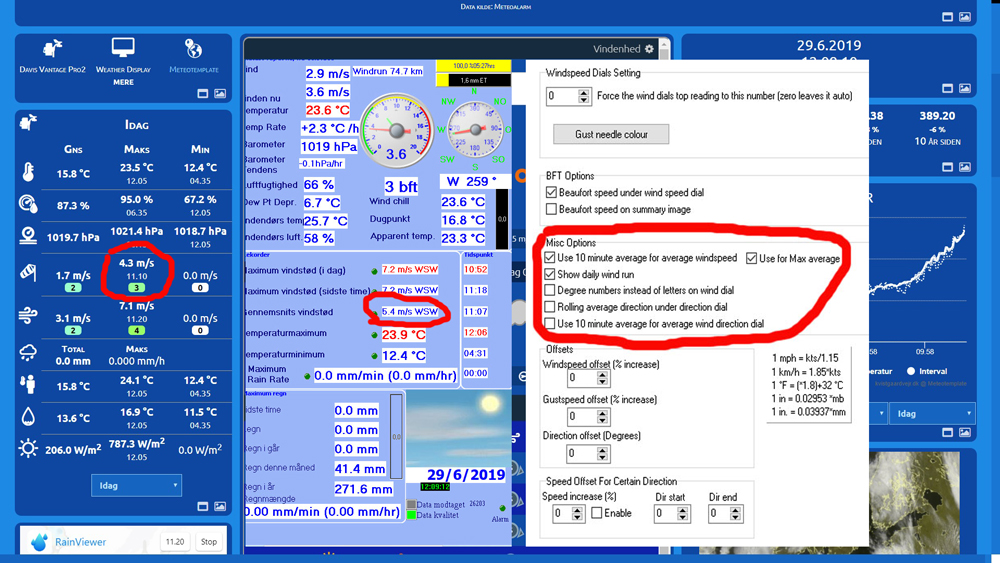This screenshot has height=563, width=1000.
Task: Open Idag dropdown below weather table
Action: (x=136, y=485)
